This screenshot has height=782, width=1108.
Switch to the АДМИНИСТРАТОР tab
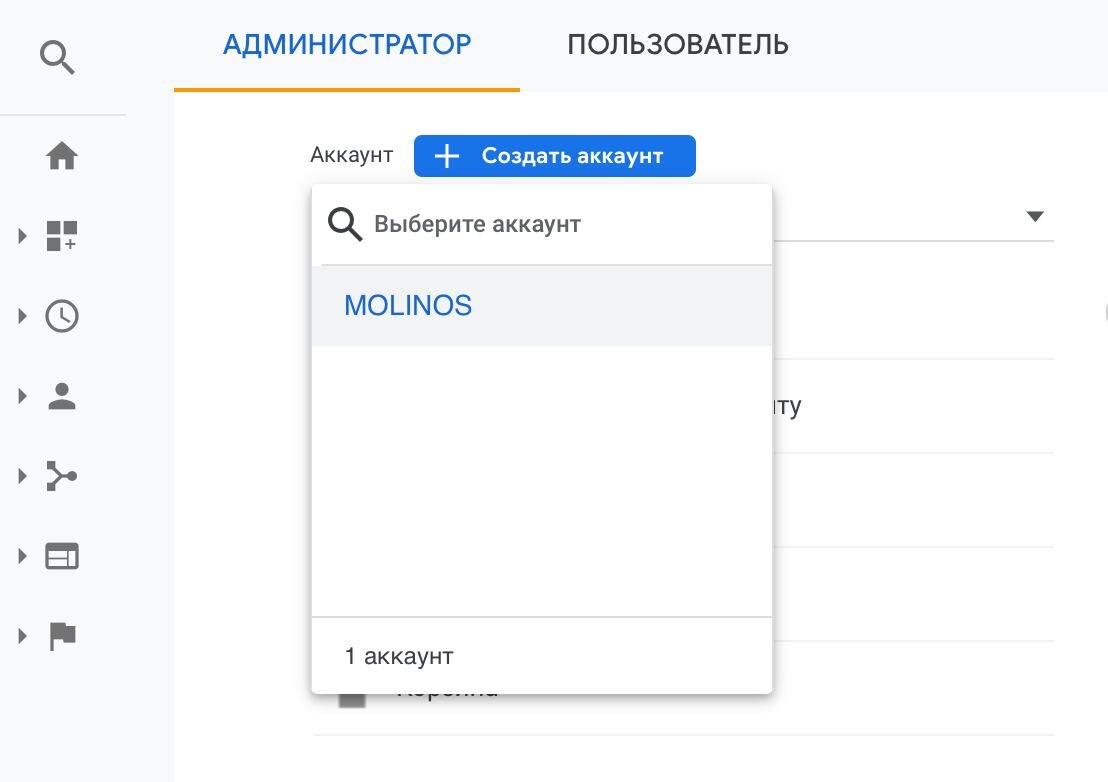pos(347,44)
